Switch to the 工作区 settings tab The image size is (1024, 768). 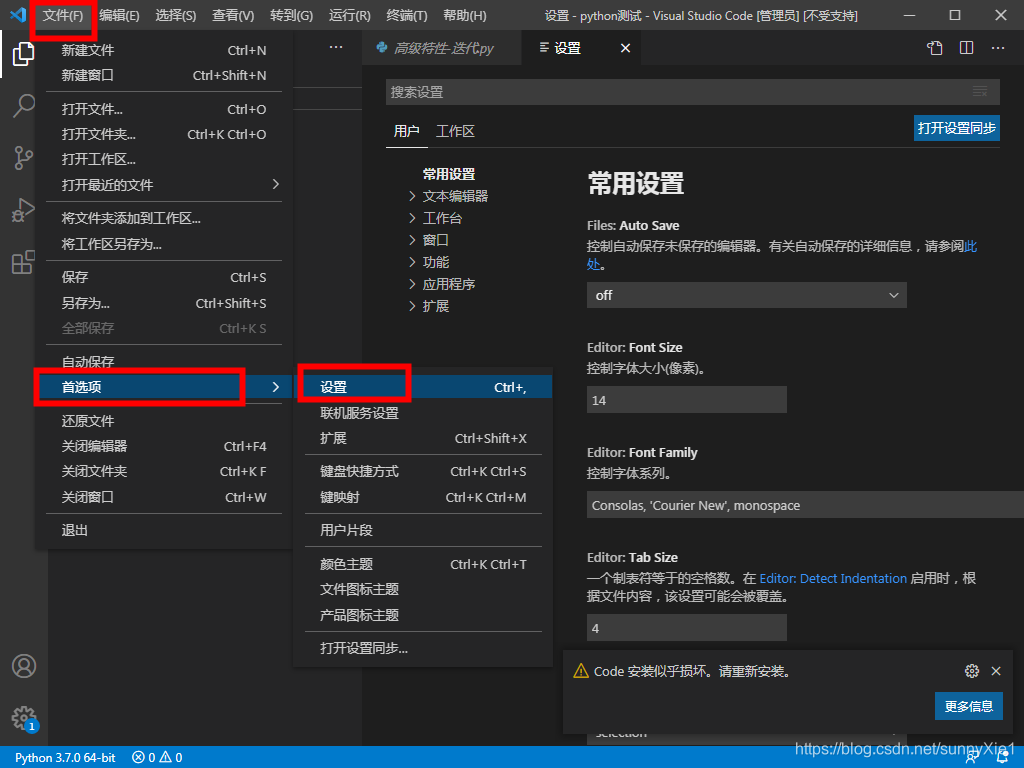[x=455, y=131]
